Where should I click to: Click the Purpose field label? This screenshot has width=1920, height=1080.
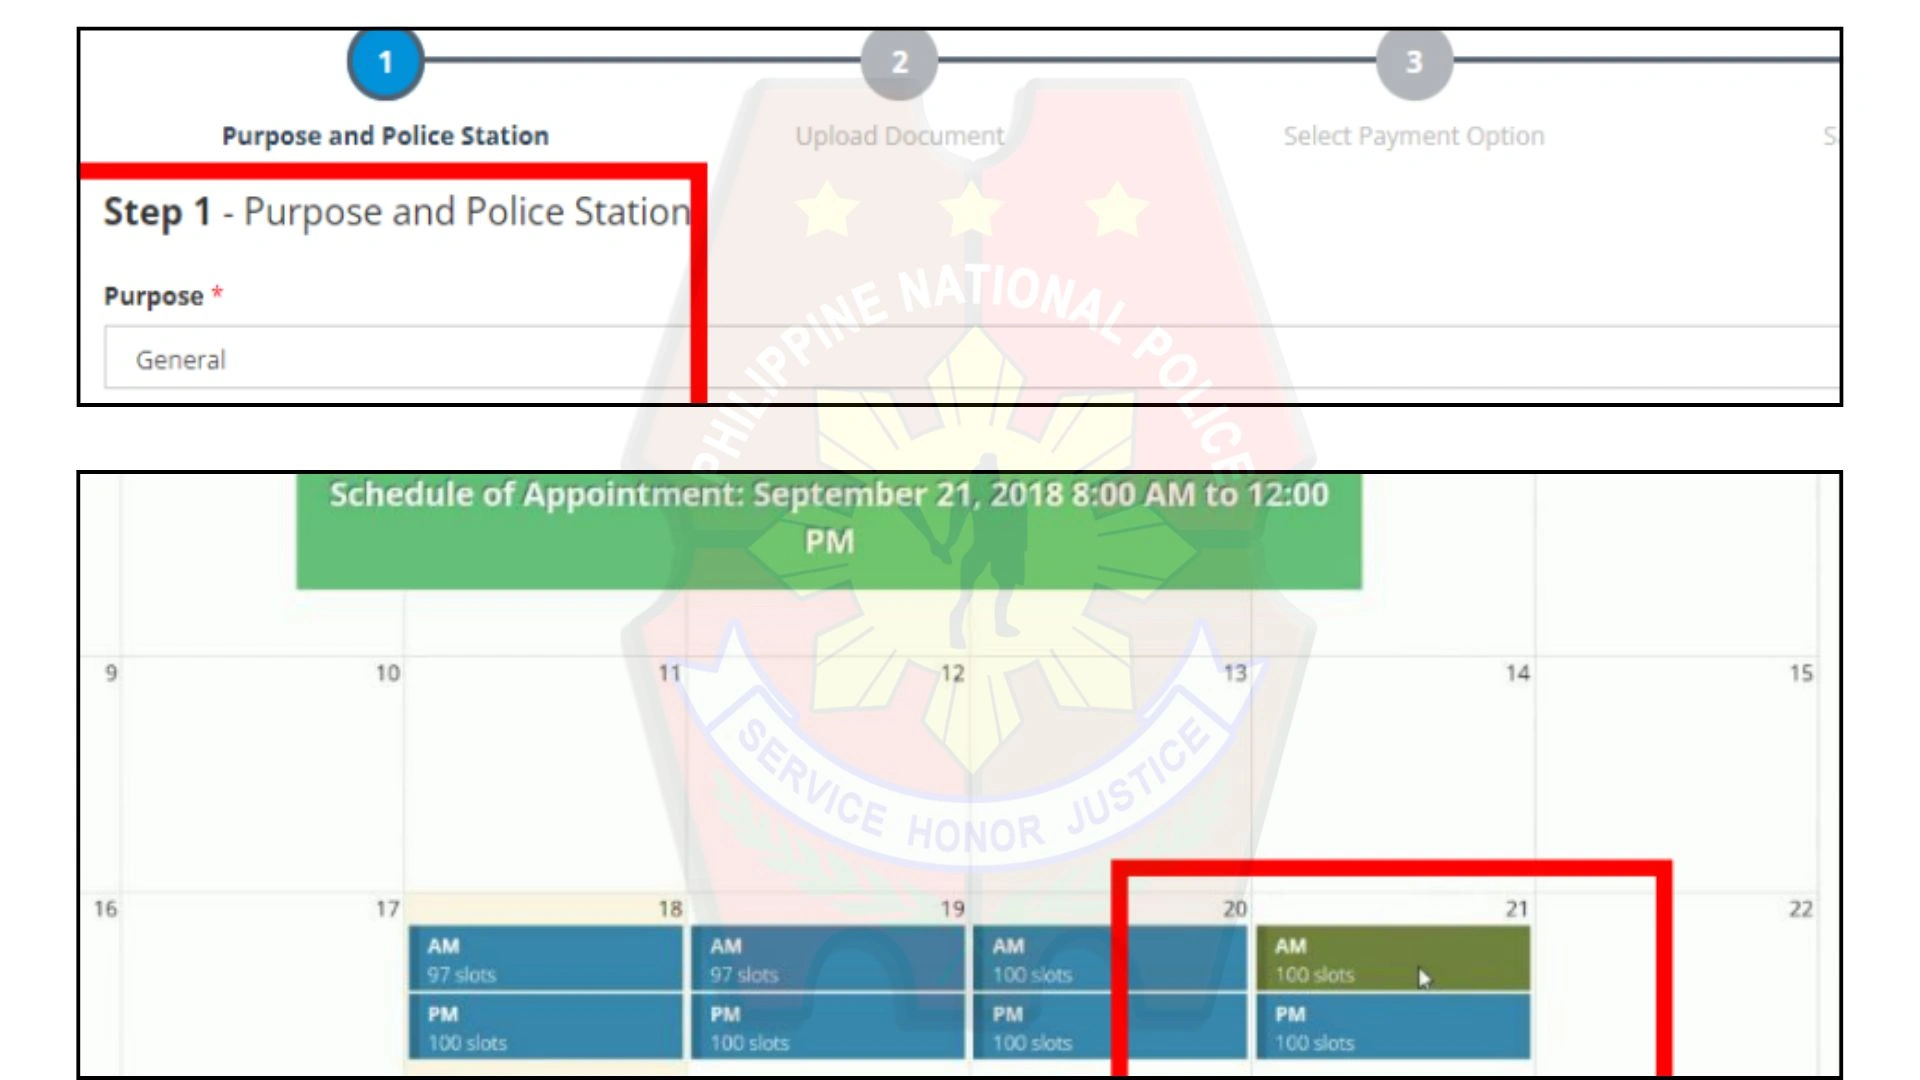(163, 296)
